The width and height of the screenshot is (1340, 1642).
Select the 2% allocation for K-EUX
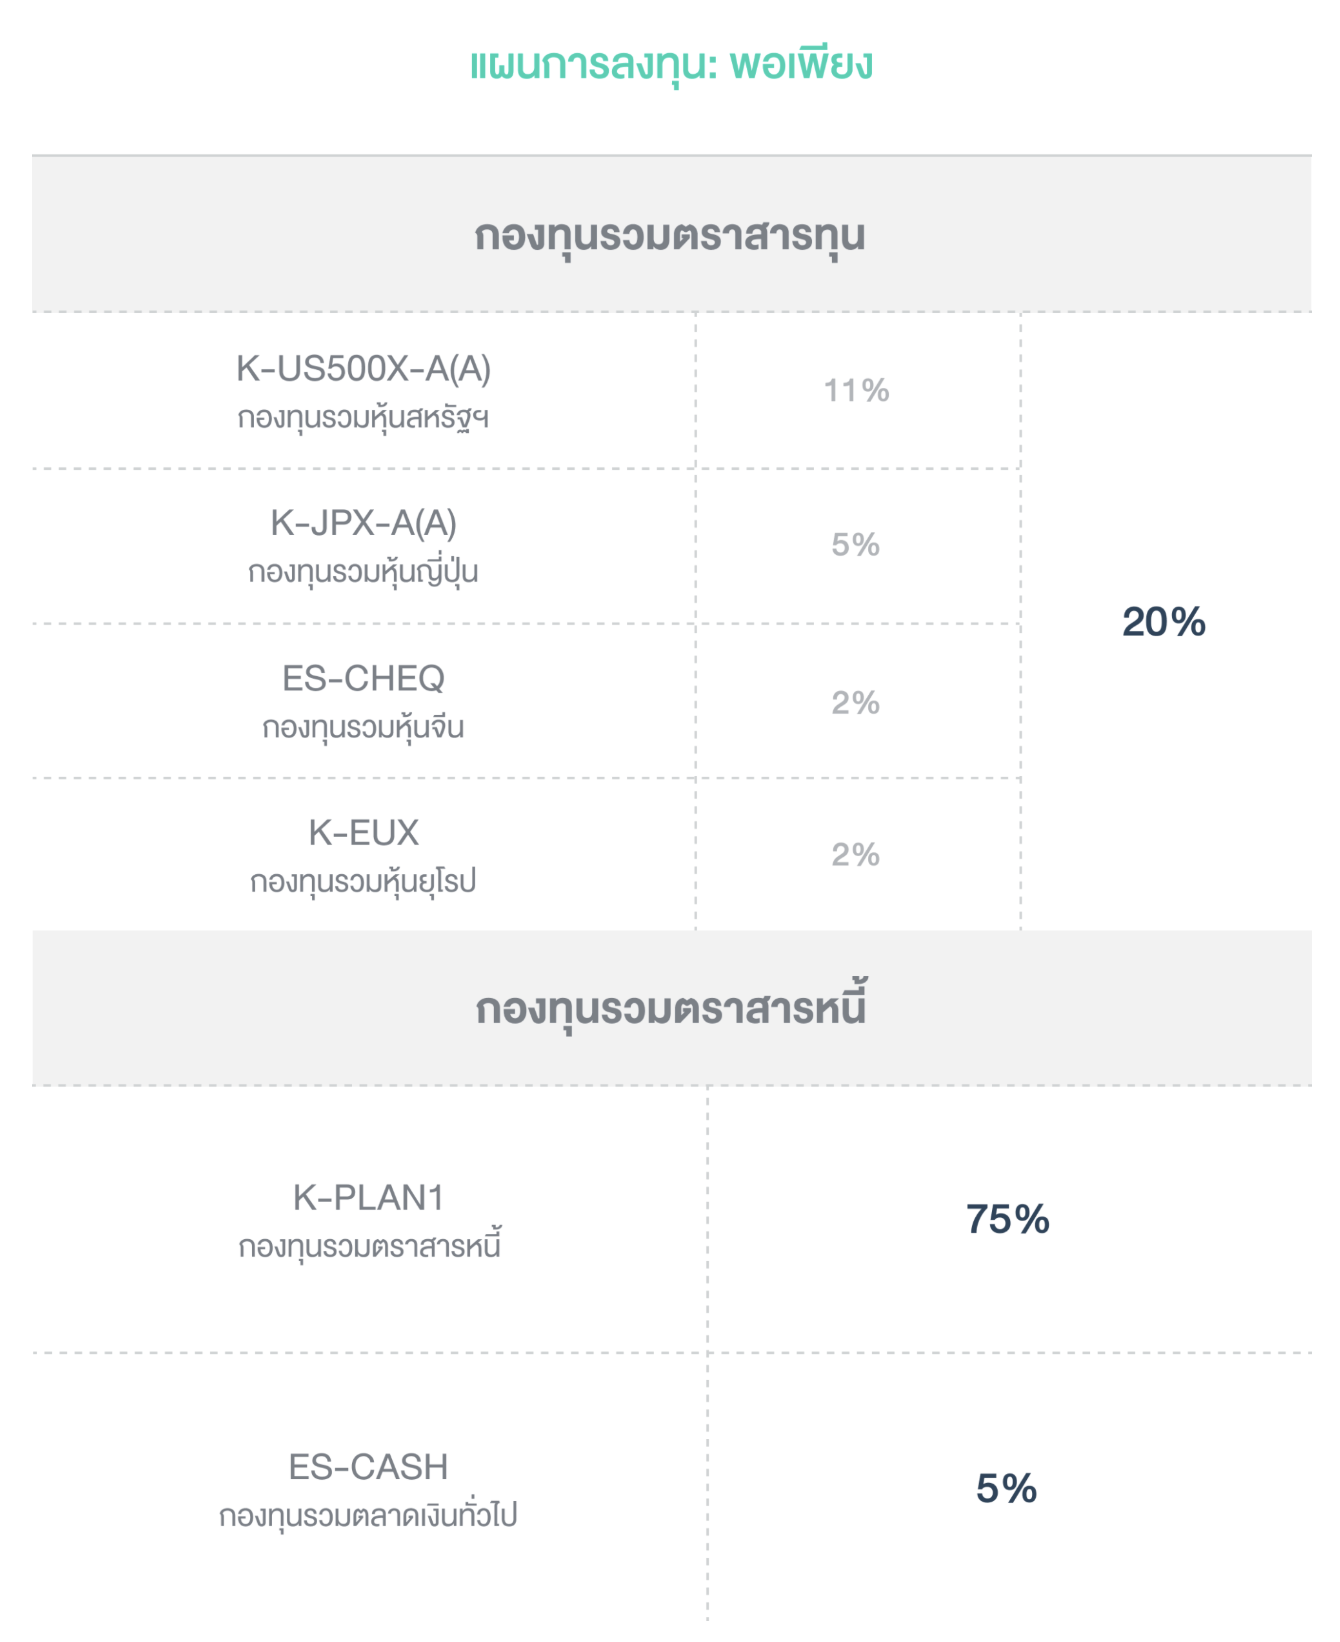(x=856, y=855)
